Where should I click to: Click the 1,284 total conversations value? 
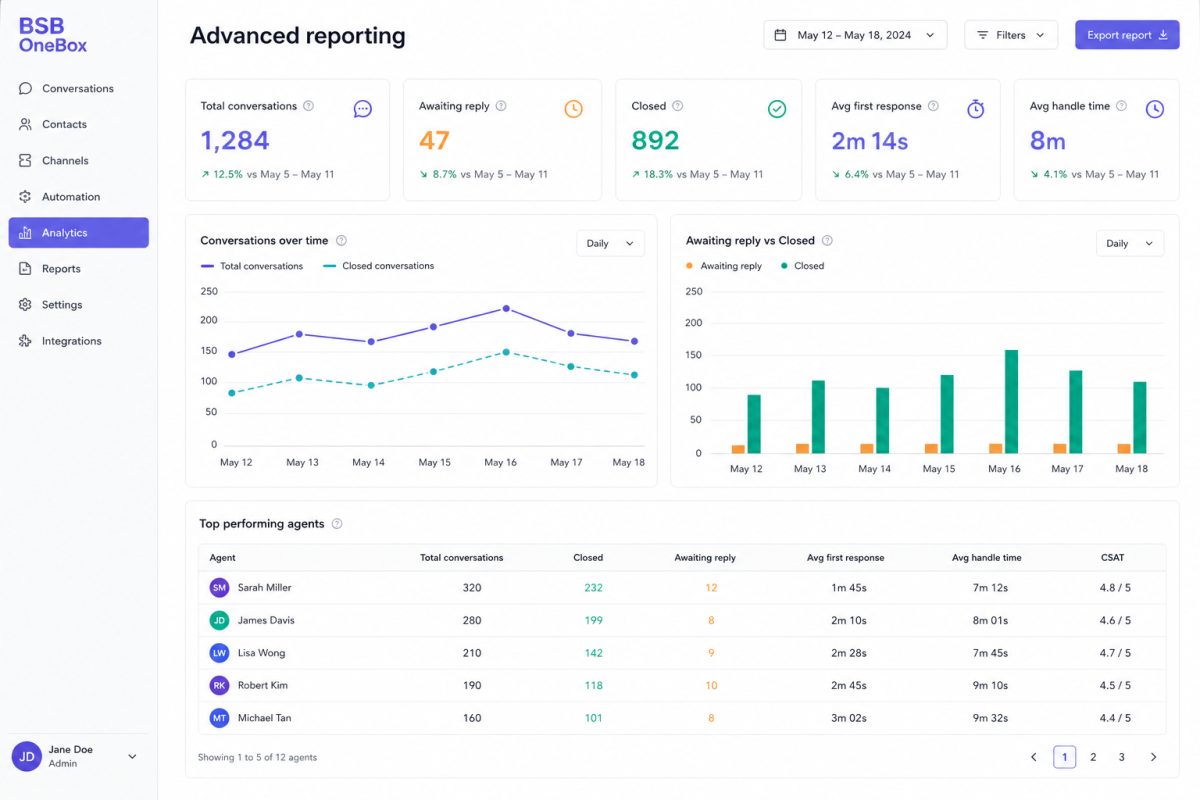pos(235,141)
